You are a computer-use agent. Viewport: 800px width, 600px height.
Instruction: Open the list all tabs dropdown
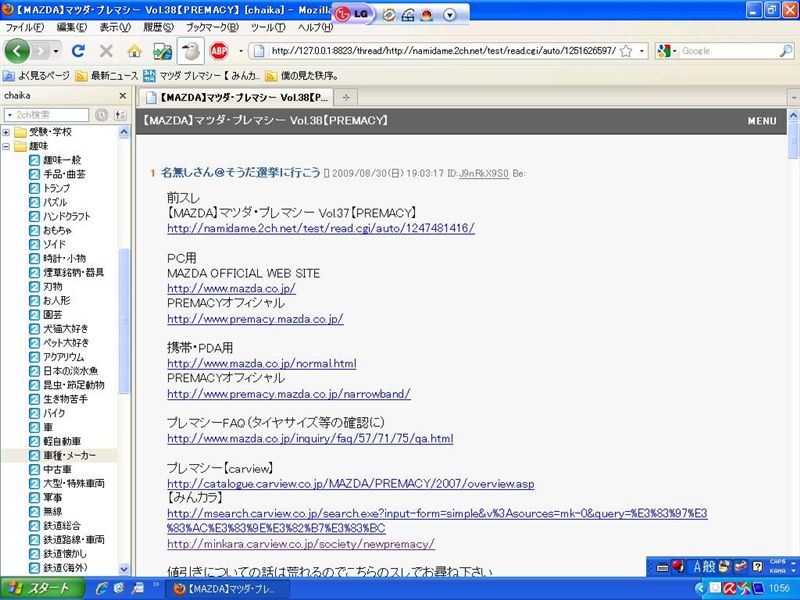[x=793, y=97]
